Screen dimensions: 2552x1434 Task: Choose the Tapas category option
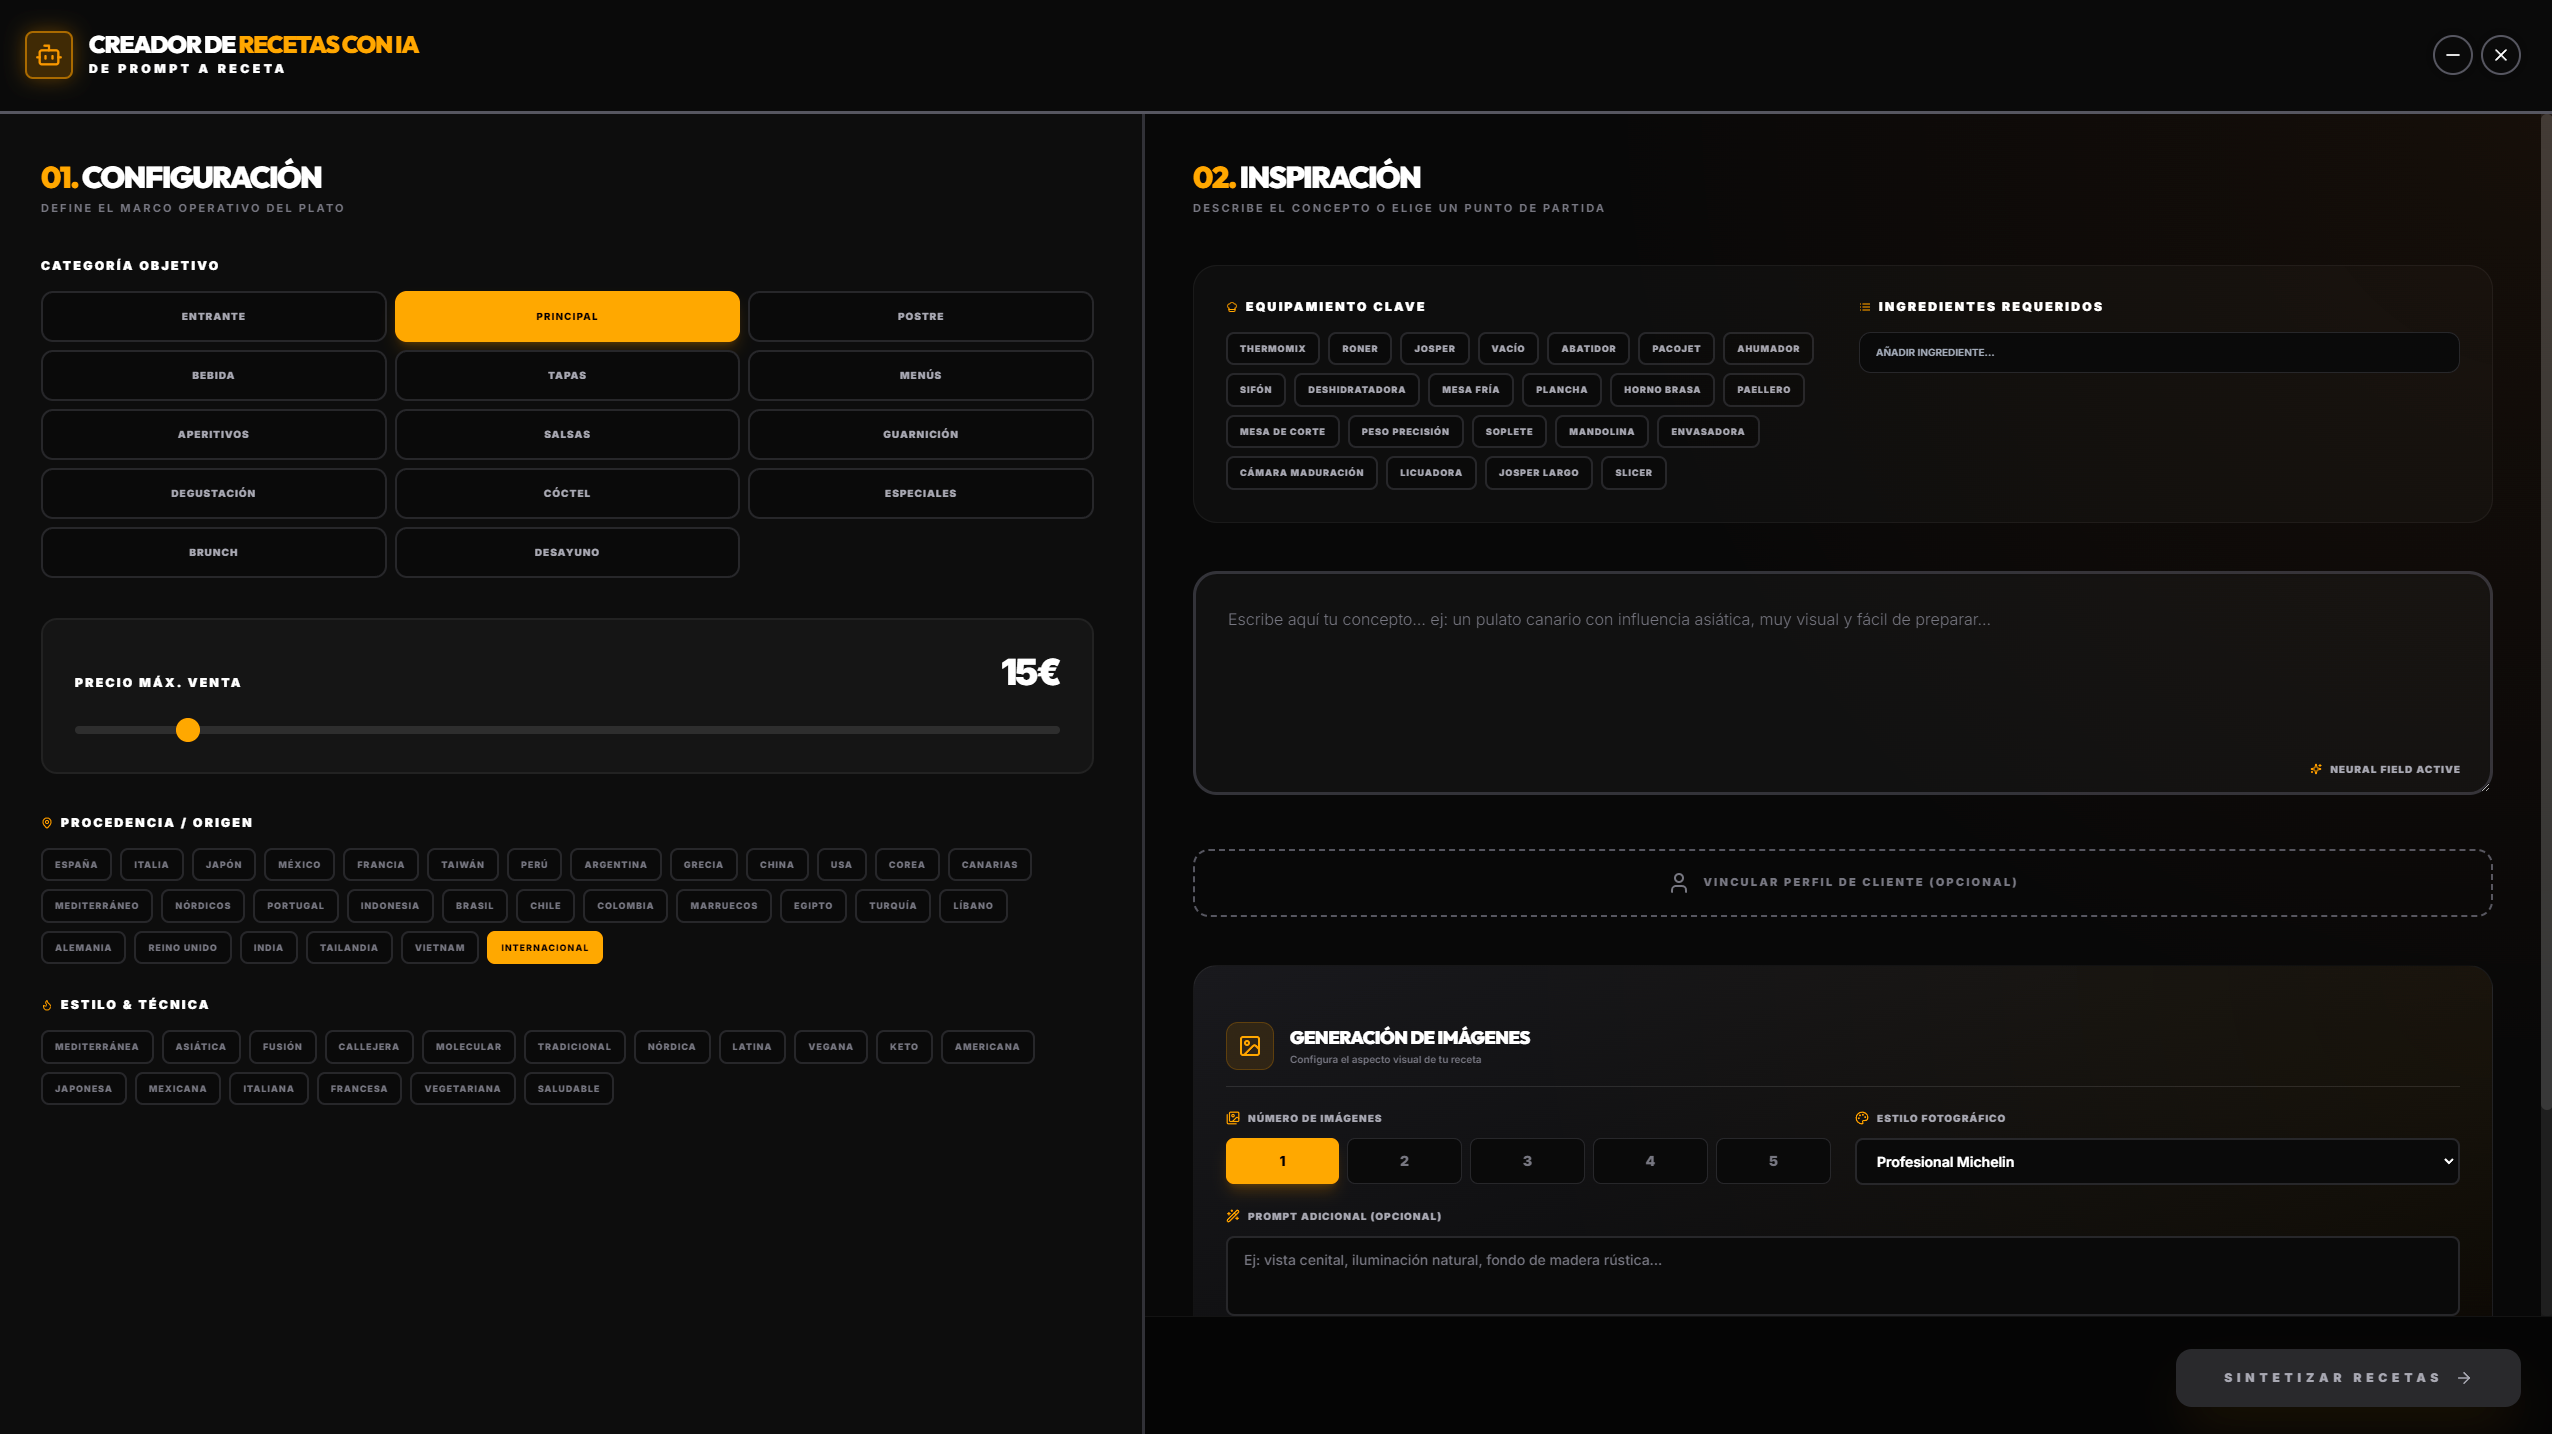click(x=566, y=376)
